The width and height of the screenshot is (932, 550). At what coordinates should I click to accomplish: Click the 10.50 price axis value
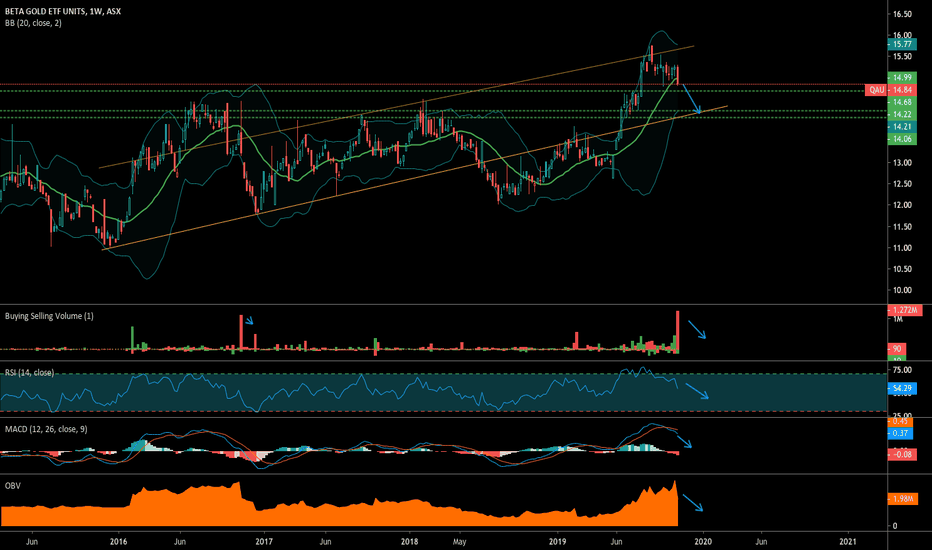click(x=902, y=269)
